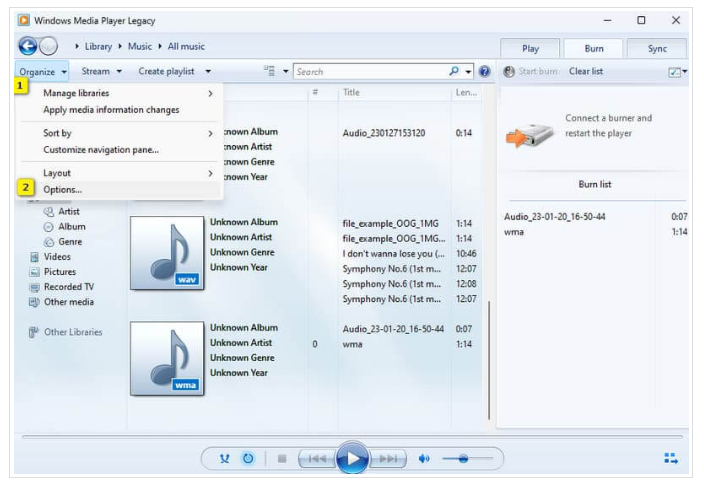Click Clear list button
Viewport: 704px width, 487px height.
click(586, 71)
